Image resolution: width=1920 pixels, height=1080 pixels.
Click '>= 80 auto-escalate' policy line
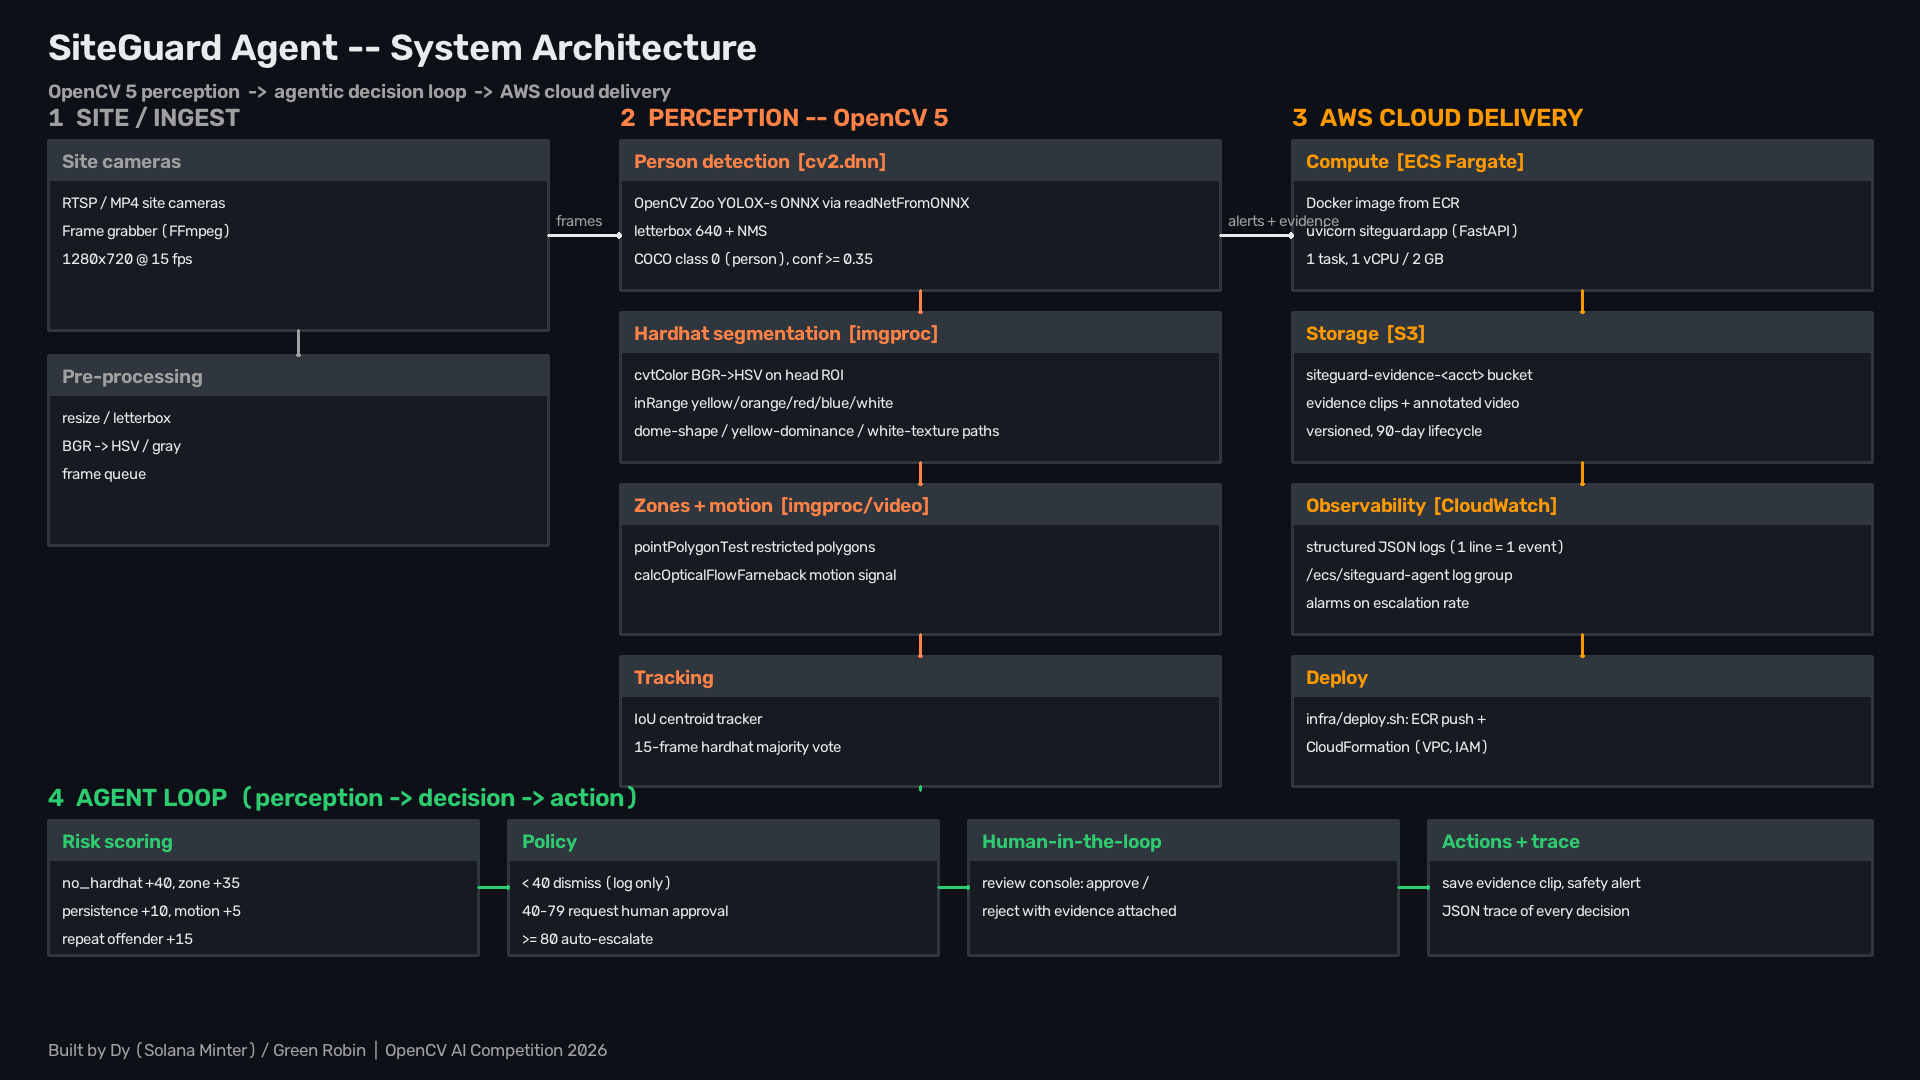[x=587, y=939]
